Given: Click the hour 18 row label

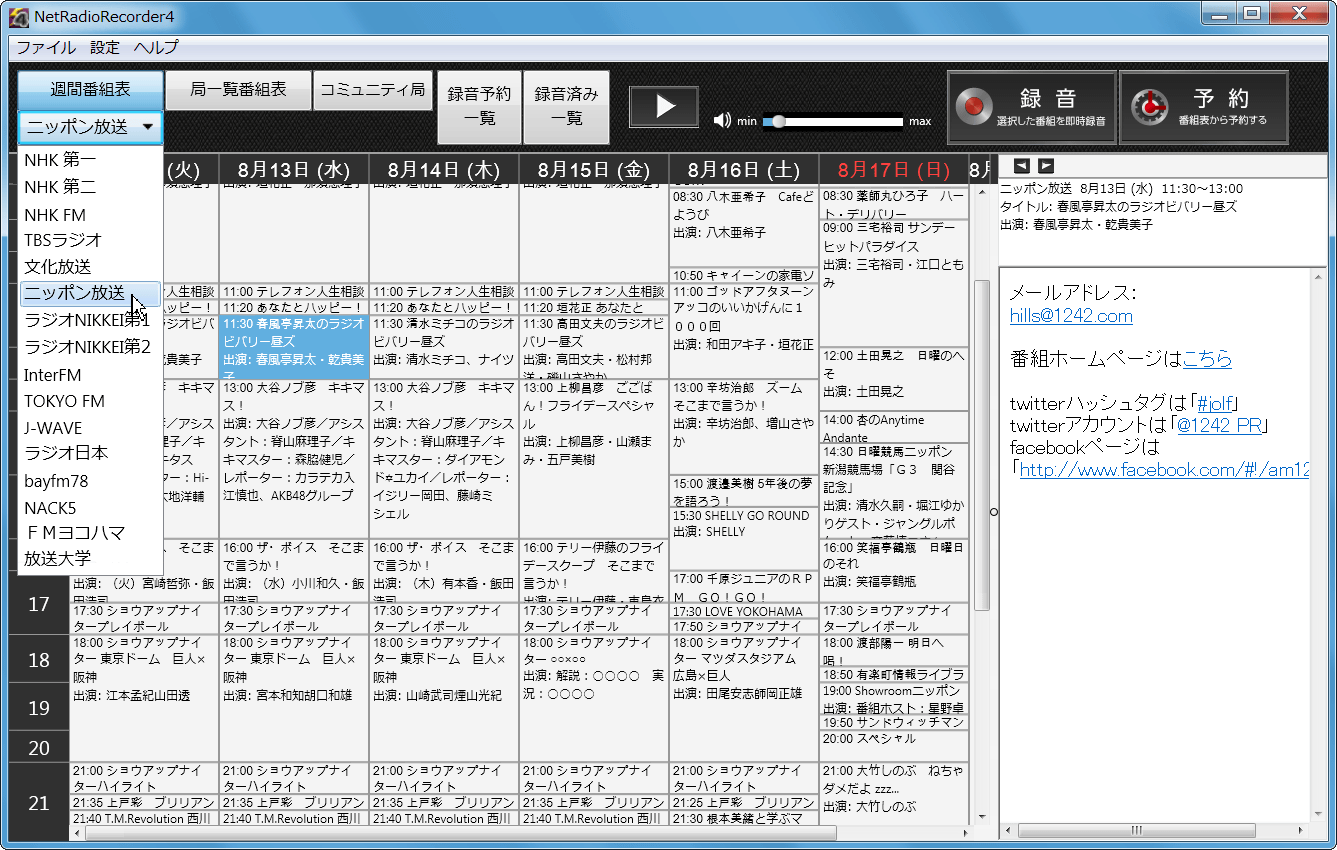Looking at the screenshot, I should pos(39,659).
